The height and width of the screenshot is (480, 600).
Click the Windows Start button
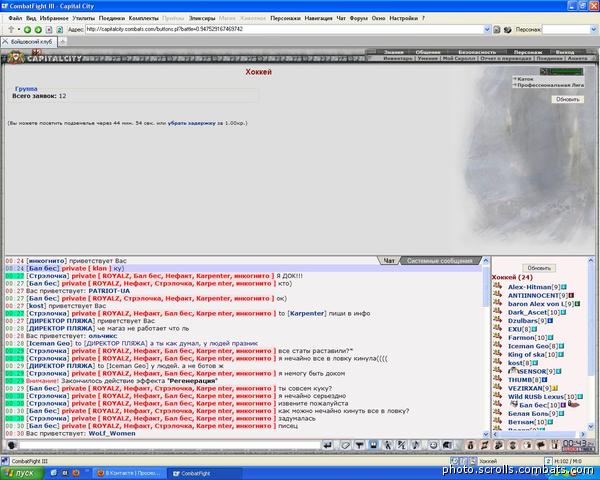22,473
